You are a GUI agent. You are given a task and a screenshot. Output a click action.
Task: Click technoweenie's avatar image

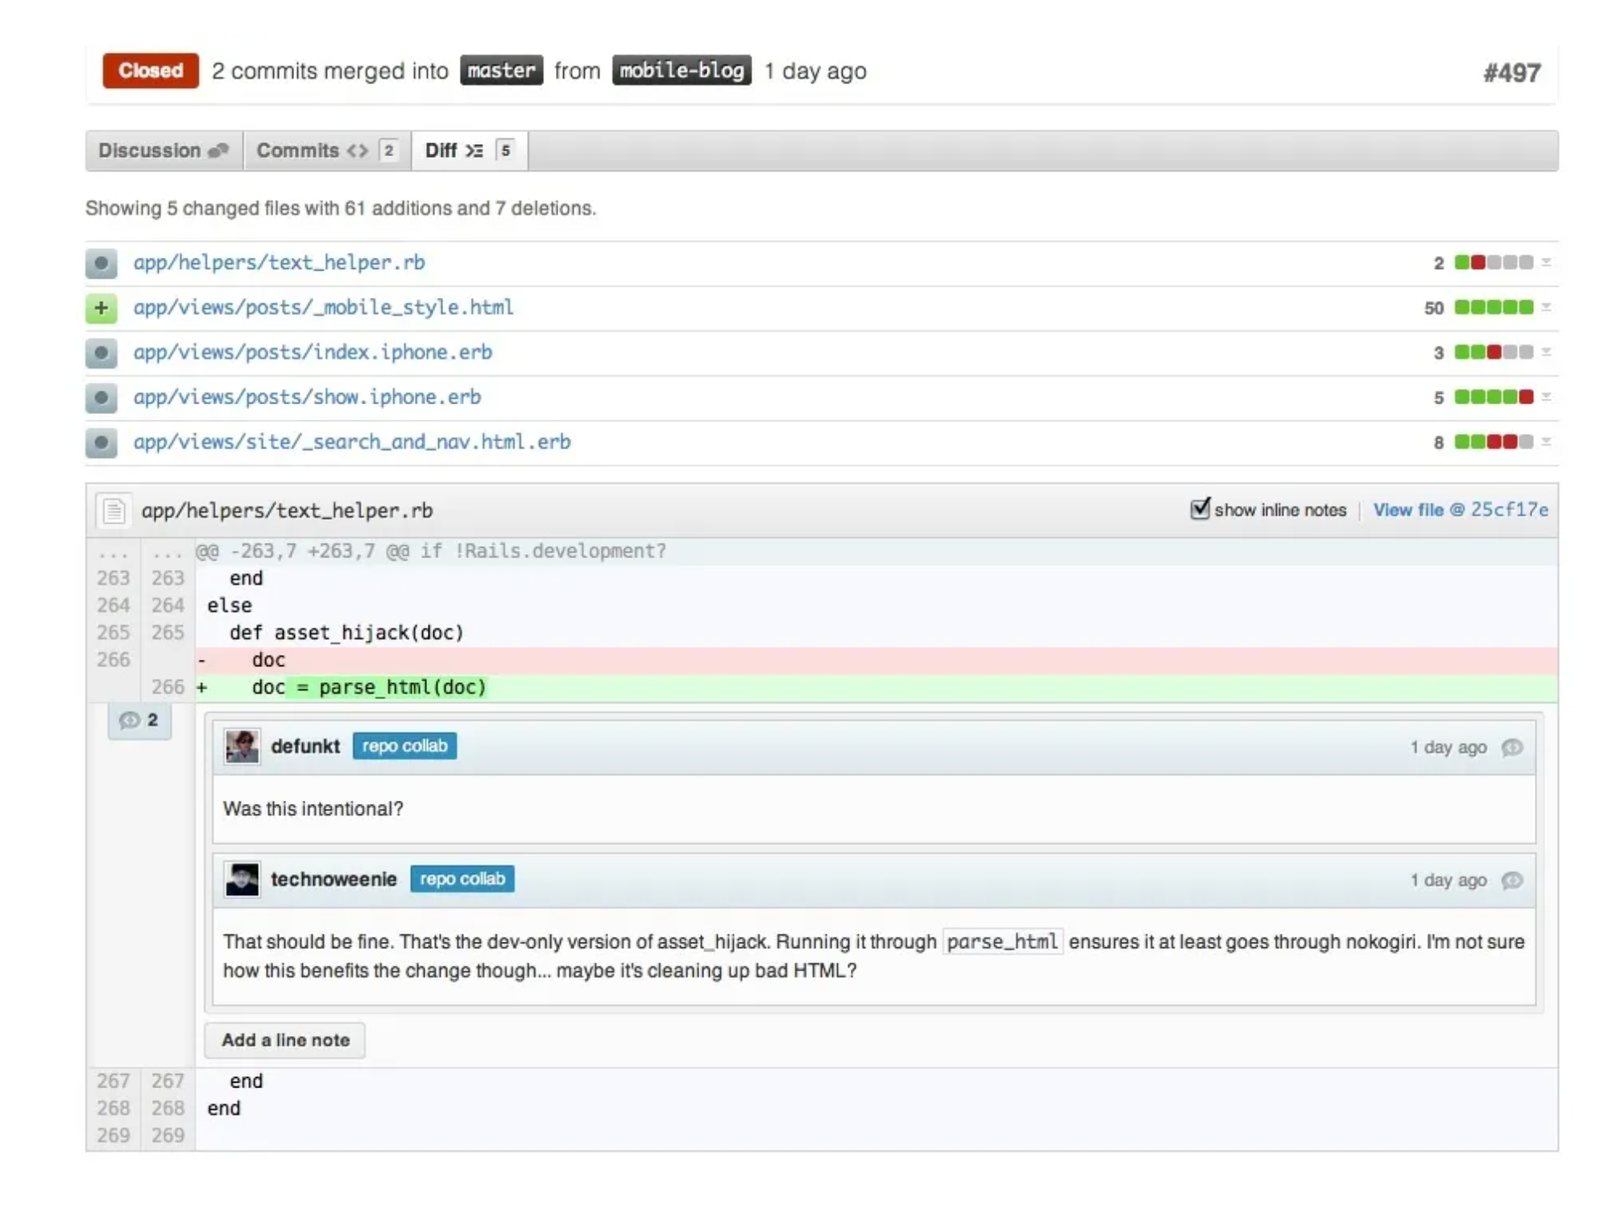pyautogui.click(x=242, y=880)
